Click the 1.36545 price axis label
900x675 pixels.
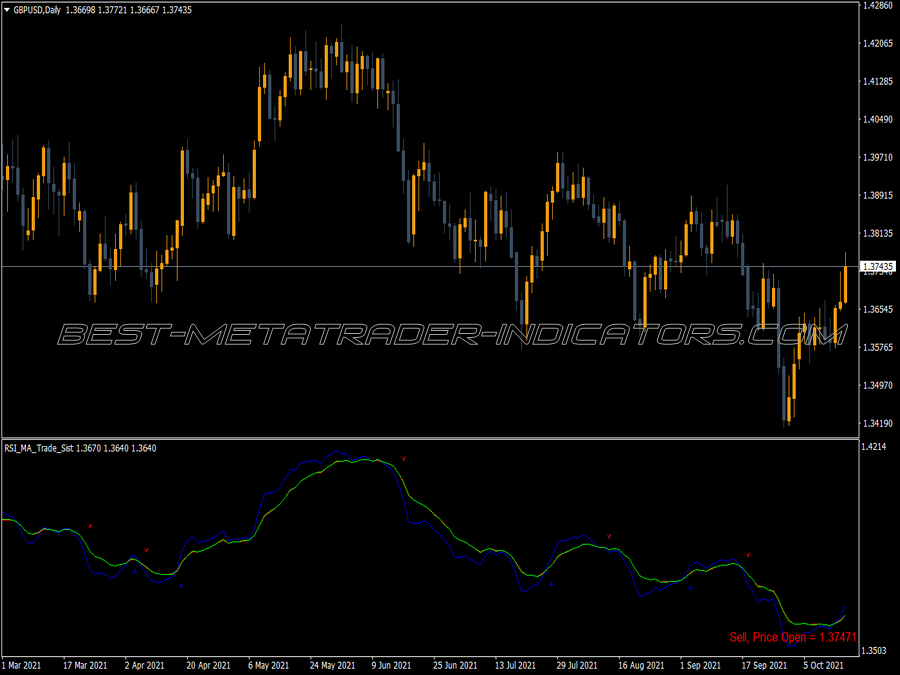click(x=878, y=309)
